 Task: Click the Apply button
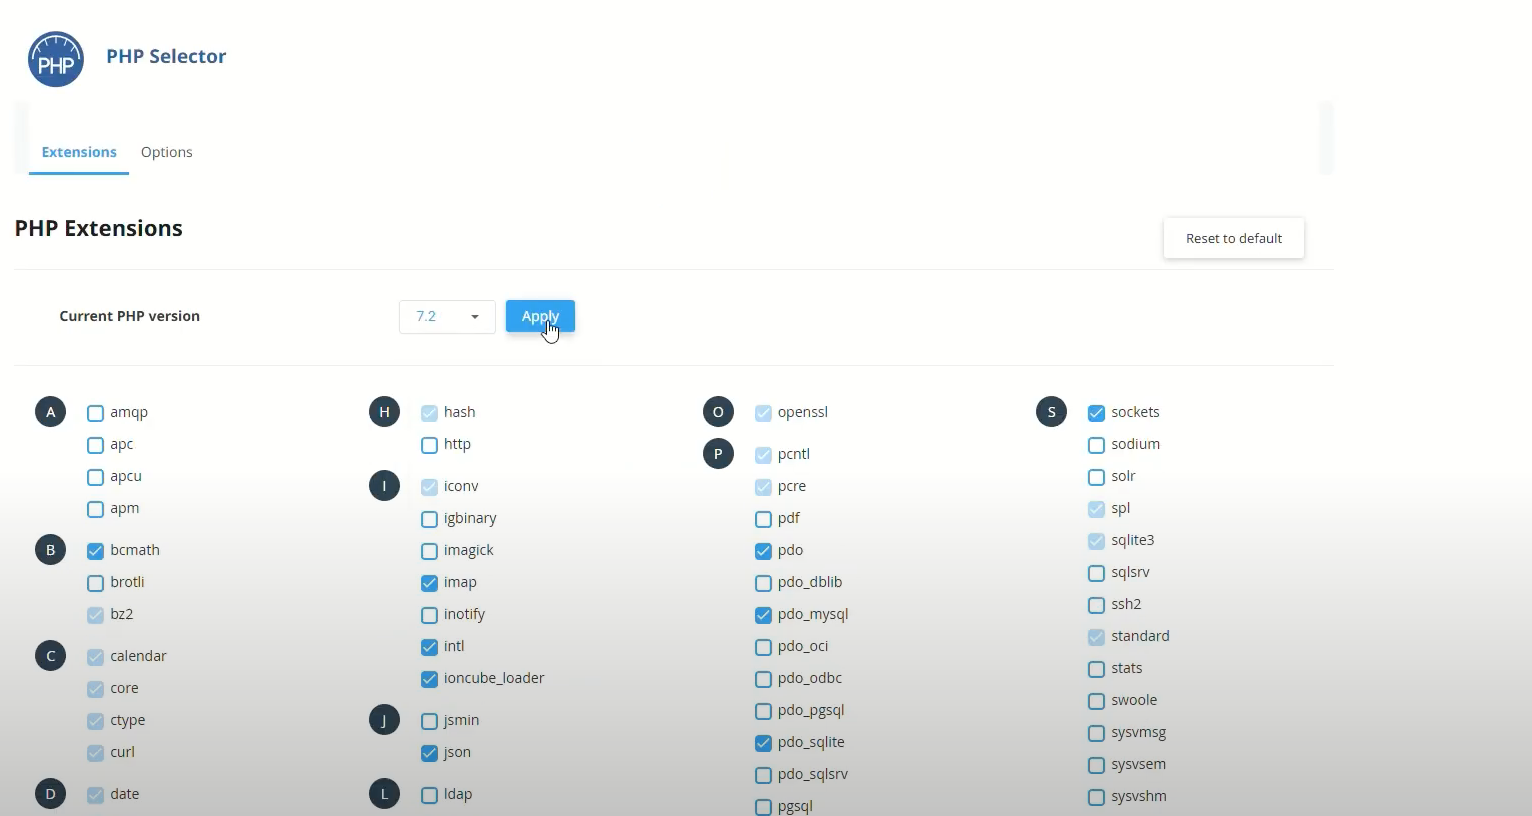click(x=540, y=316)
